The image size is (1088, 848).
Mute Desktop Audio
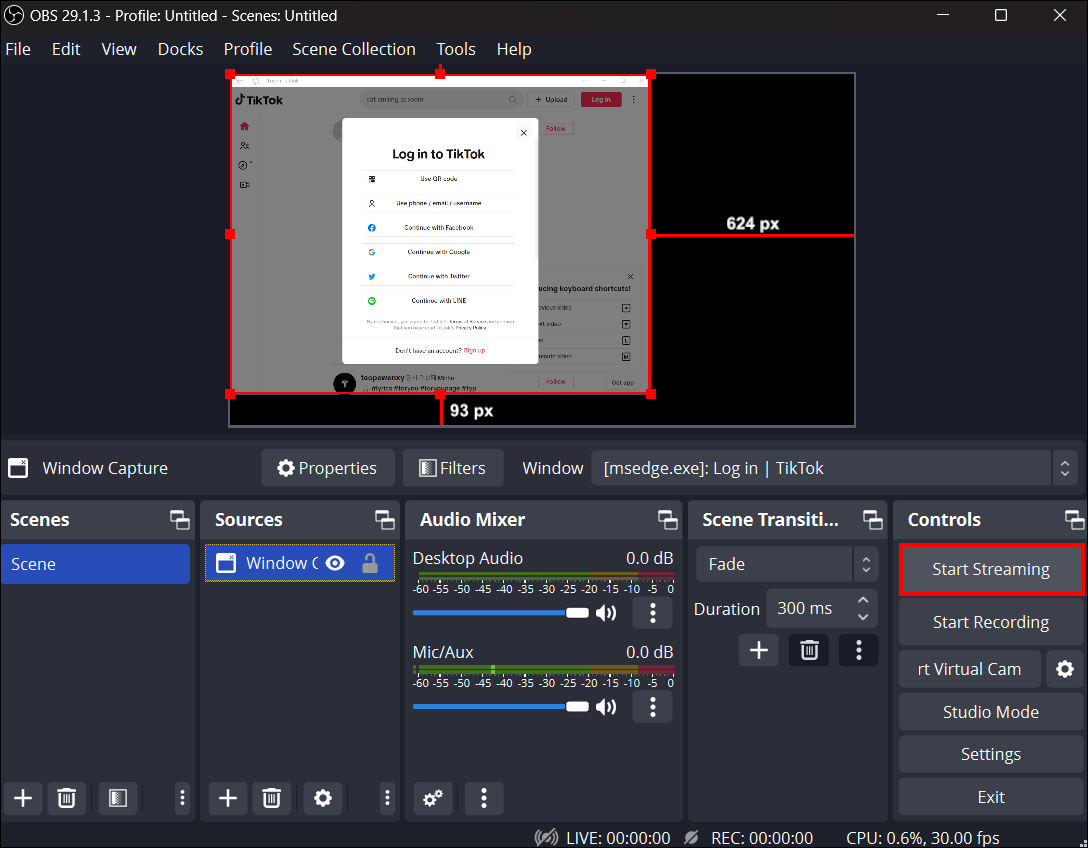click(x=606, y=612)
